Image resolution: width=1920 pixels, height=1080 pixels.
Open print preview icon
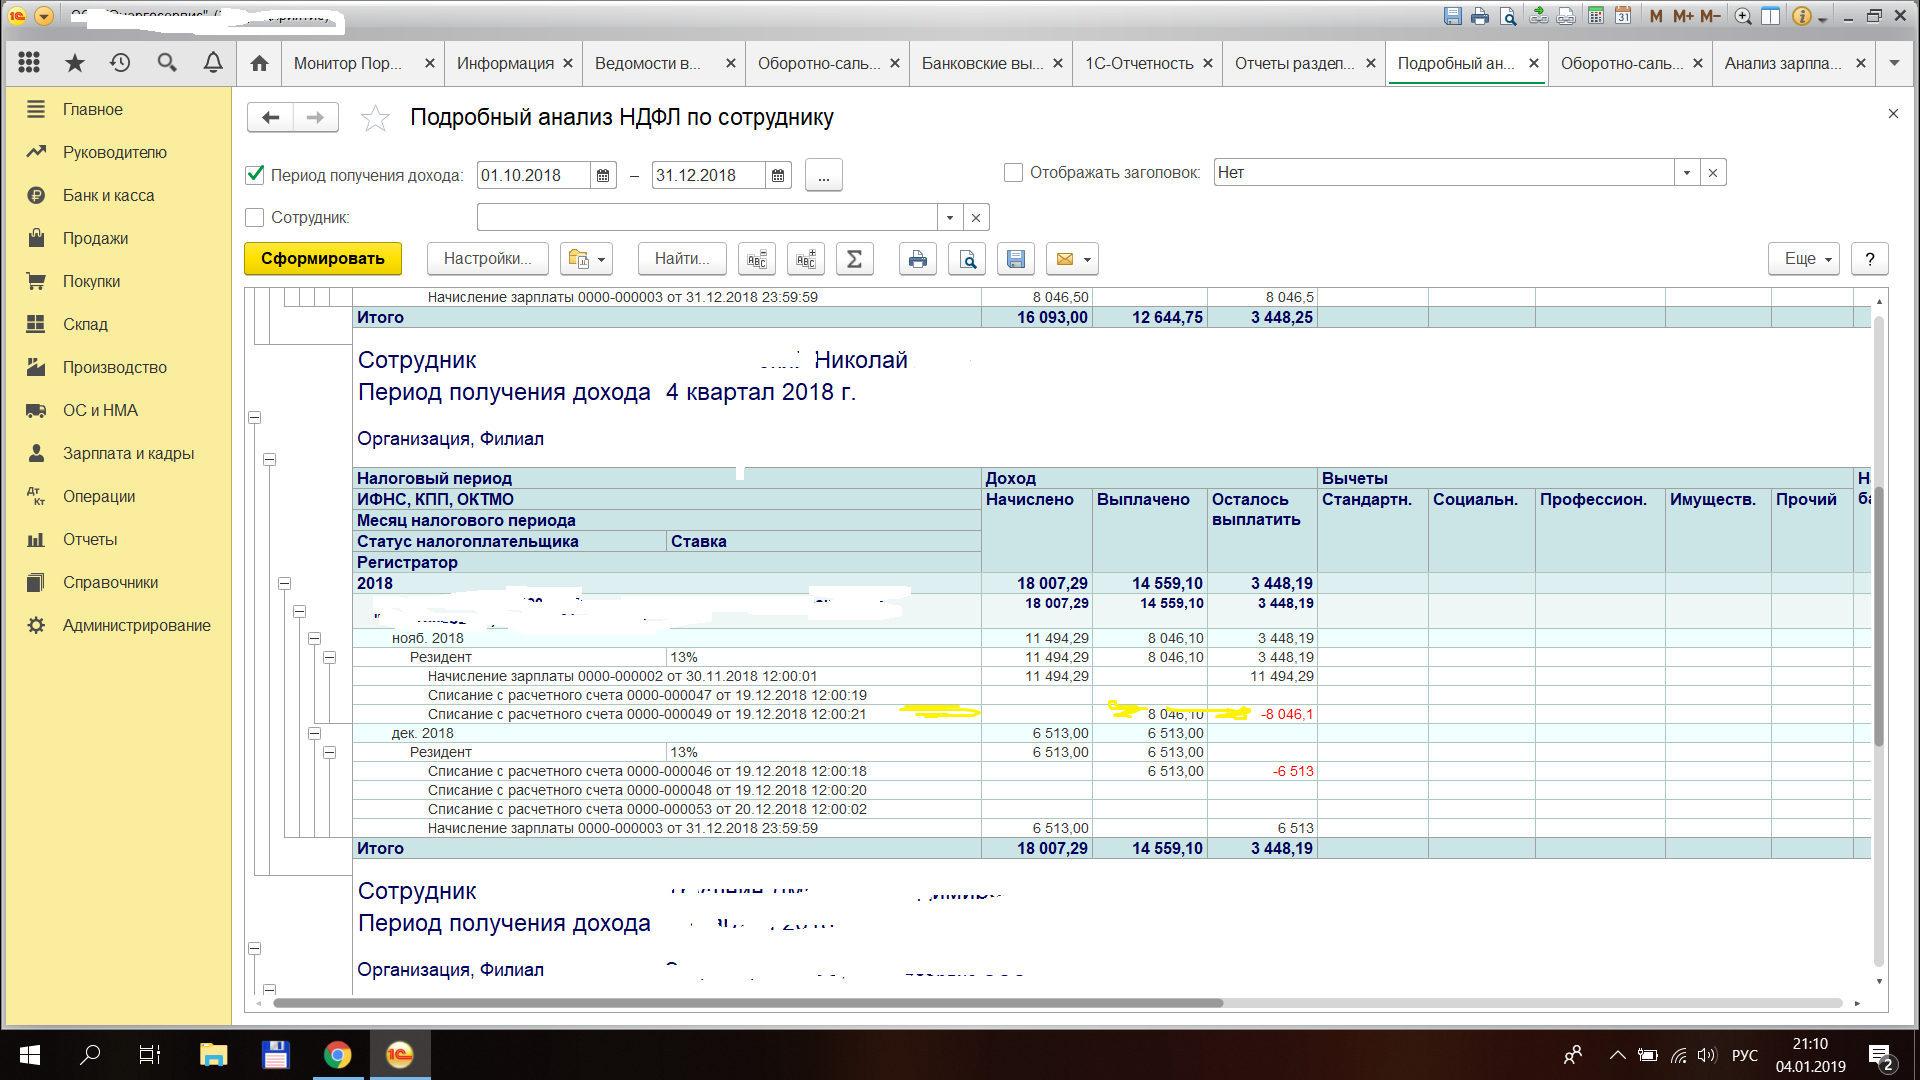pyautogui.click(x=967, y=259)
